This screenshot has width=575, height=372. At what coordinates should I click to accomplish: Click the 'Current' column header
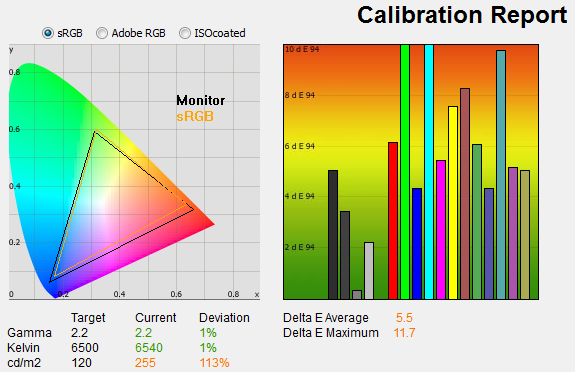pos(155,318)
